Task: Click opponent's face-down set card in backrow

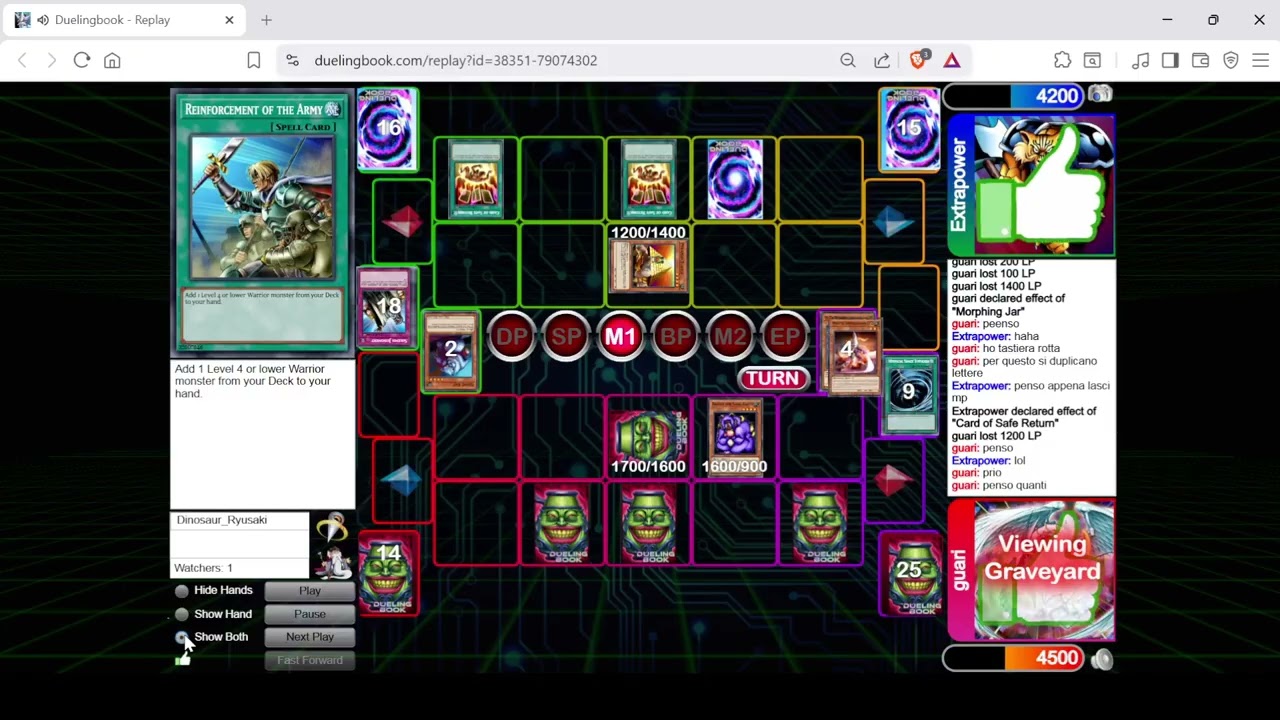Action: [735, 179]
